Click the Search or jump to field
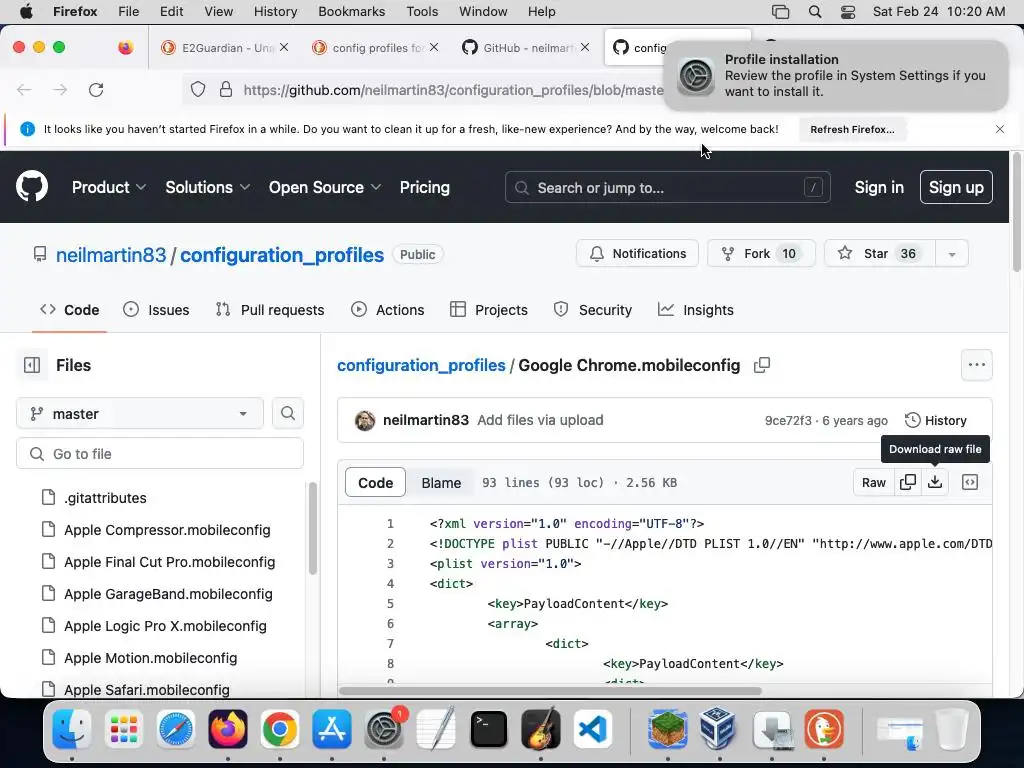The image size is (1024, 768). [x=667, y=187]
